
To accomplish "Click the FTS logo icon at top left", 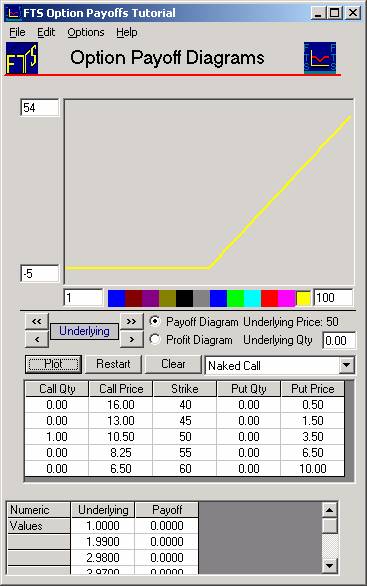I will click(22, 58).
